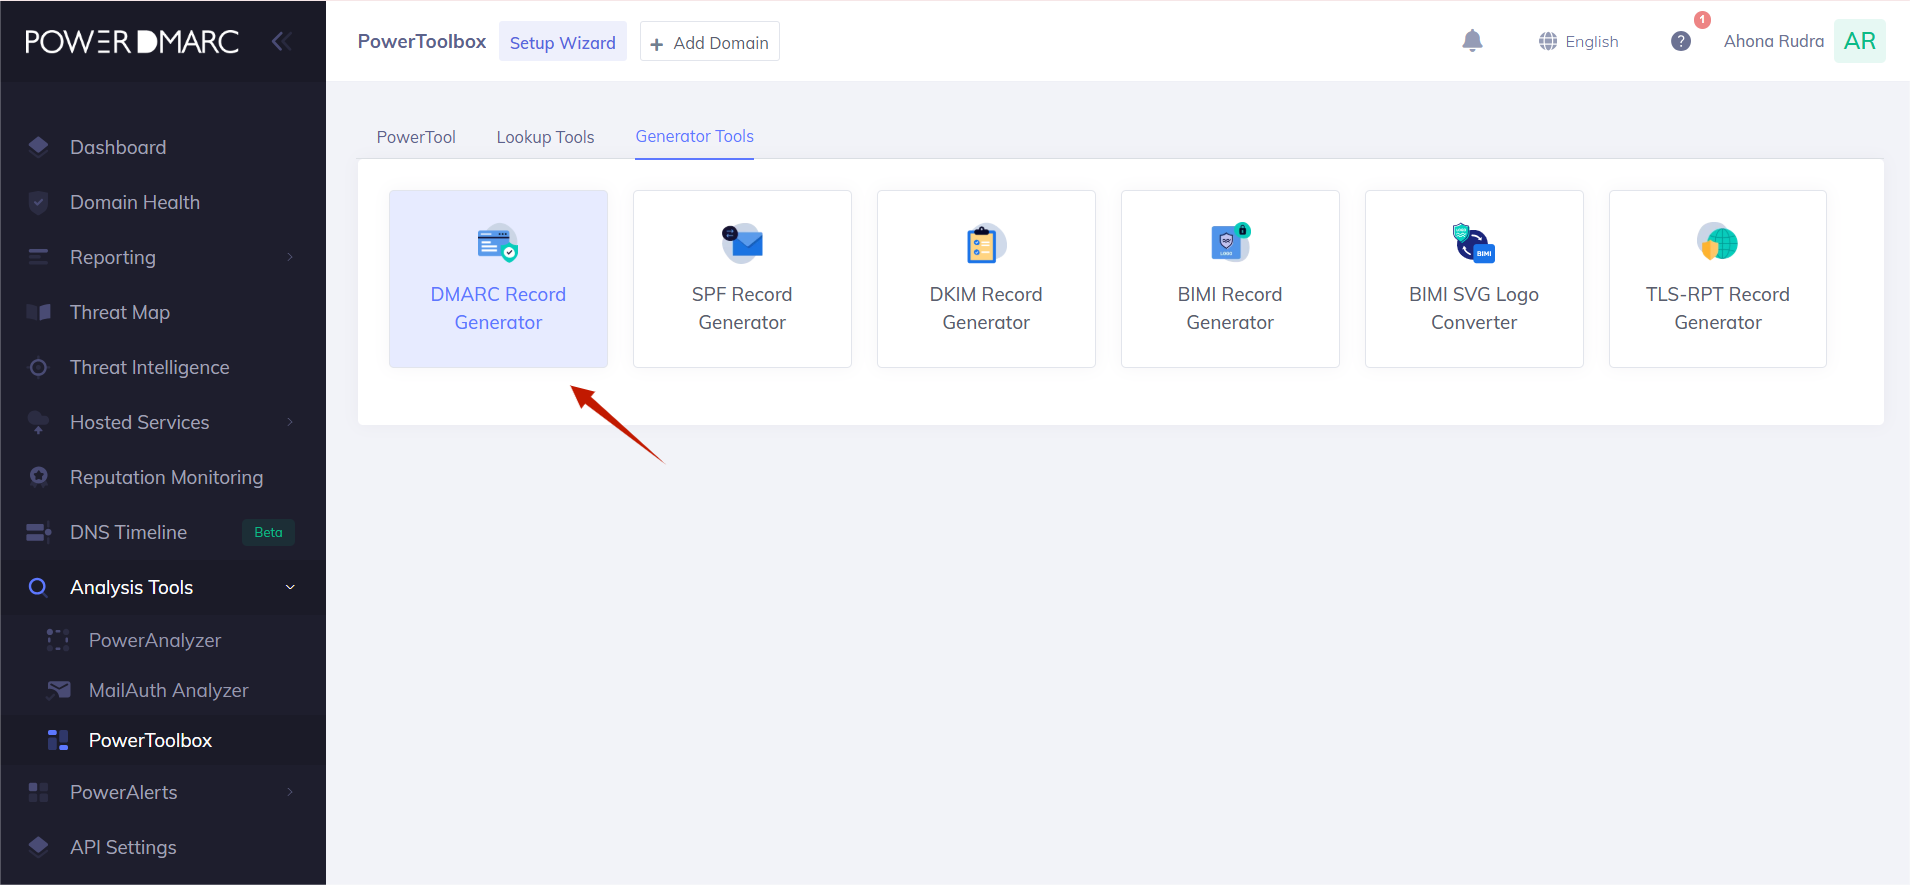This screenshot has height=885, width=1910.
Task: Open the AR user avatar
Action: point(1859,41)
